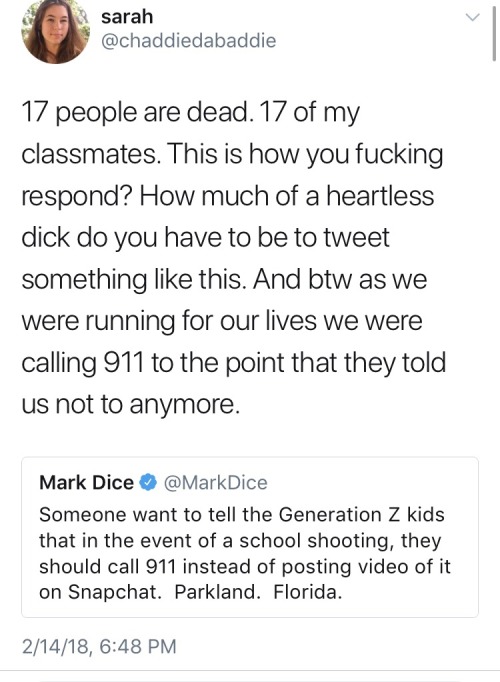This screenshot has height=682, width=500.
Task: Open the quoted Mark Dice tweet
Action: tap(250, 537)
